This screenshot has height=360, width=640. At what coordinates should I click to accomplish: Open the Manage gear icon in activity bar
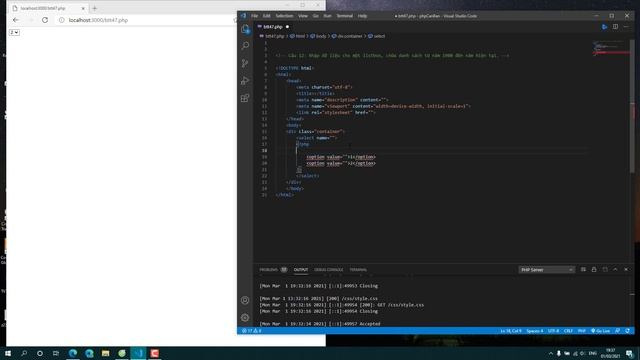coord(245,318)
